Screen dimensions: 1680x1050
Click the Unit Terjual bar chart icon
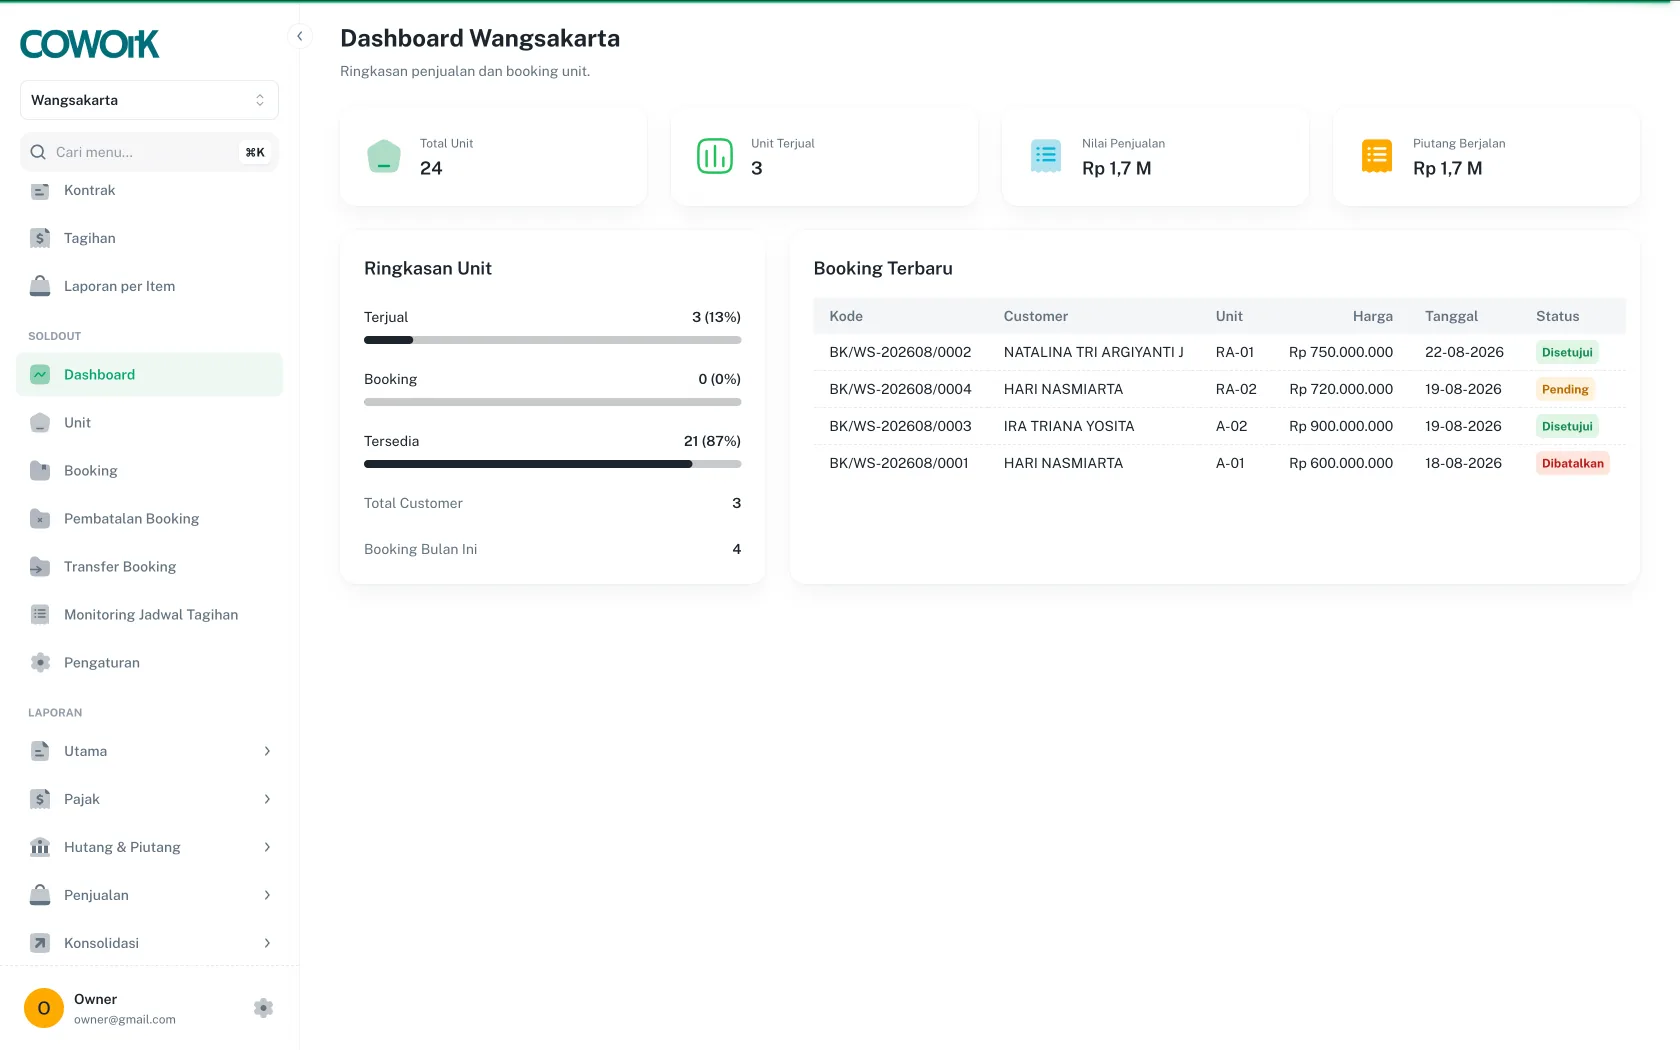pos(715,156)
